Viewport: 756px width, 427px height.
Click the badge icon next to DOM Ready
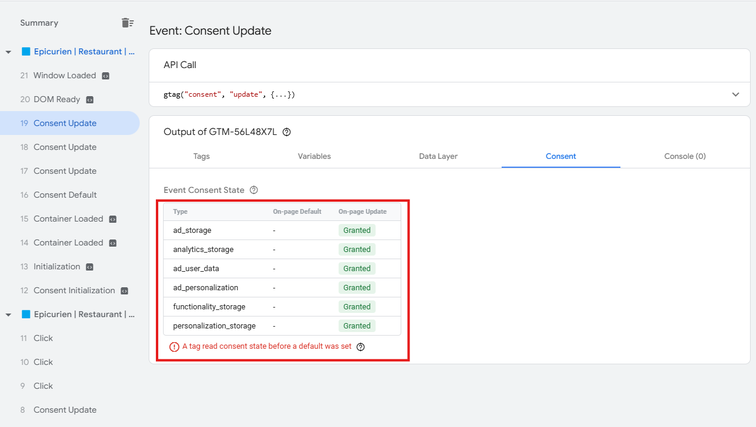[x=90, y=100]
